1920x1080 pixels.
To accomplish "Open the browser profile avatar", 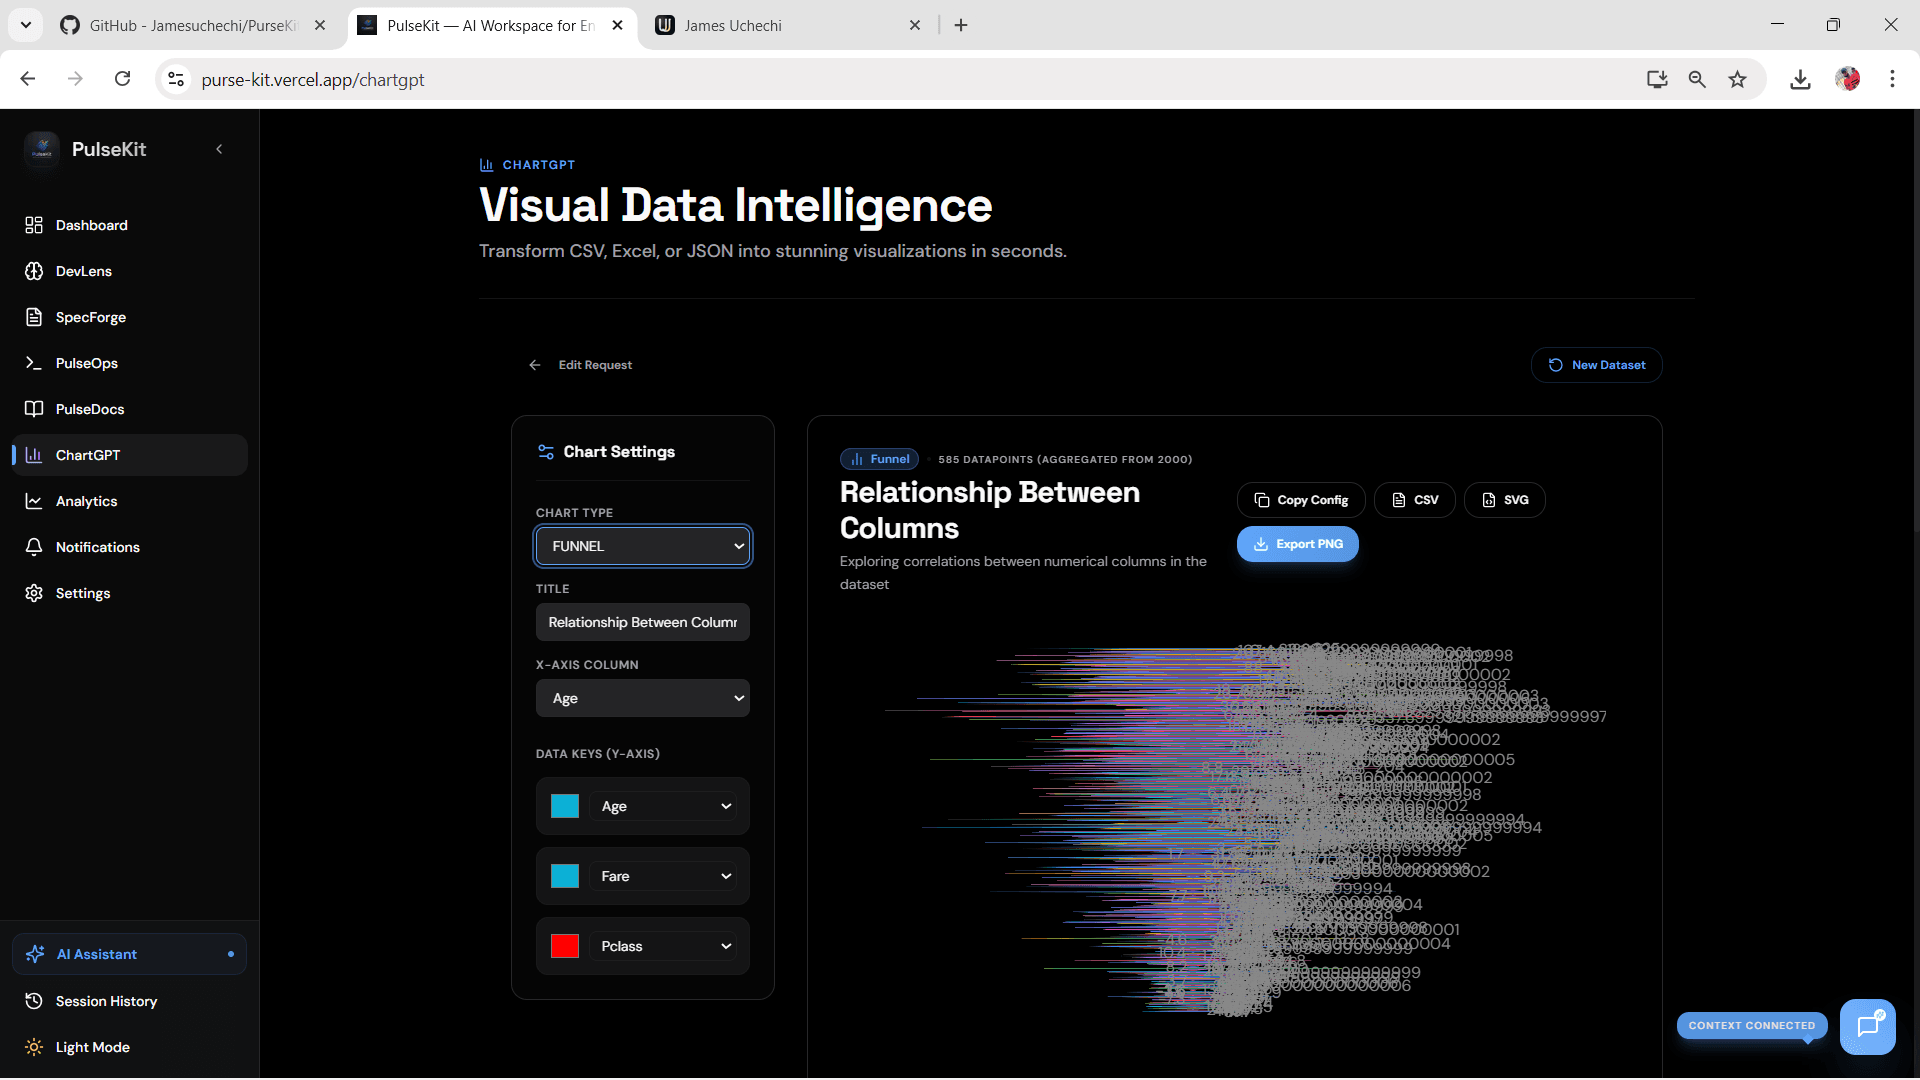I will (1847, 79).
